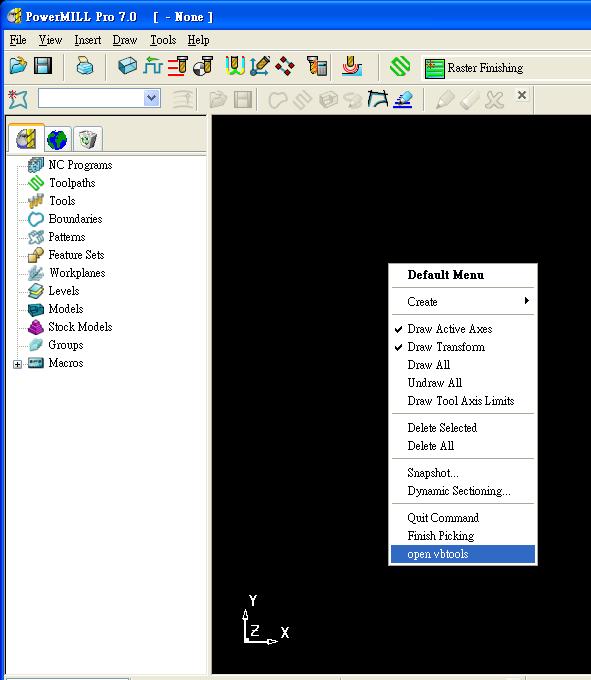Click the highlighted open vbtools entry
Image resolution: width=591 pixels, height=680 pixels.
point(463,554)
